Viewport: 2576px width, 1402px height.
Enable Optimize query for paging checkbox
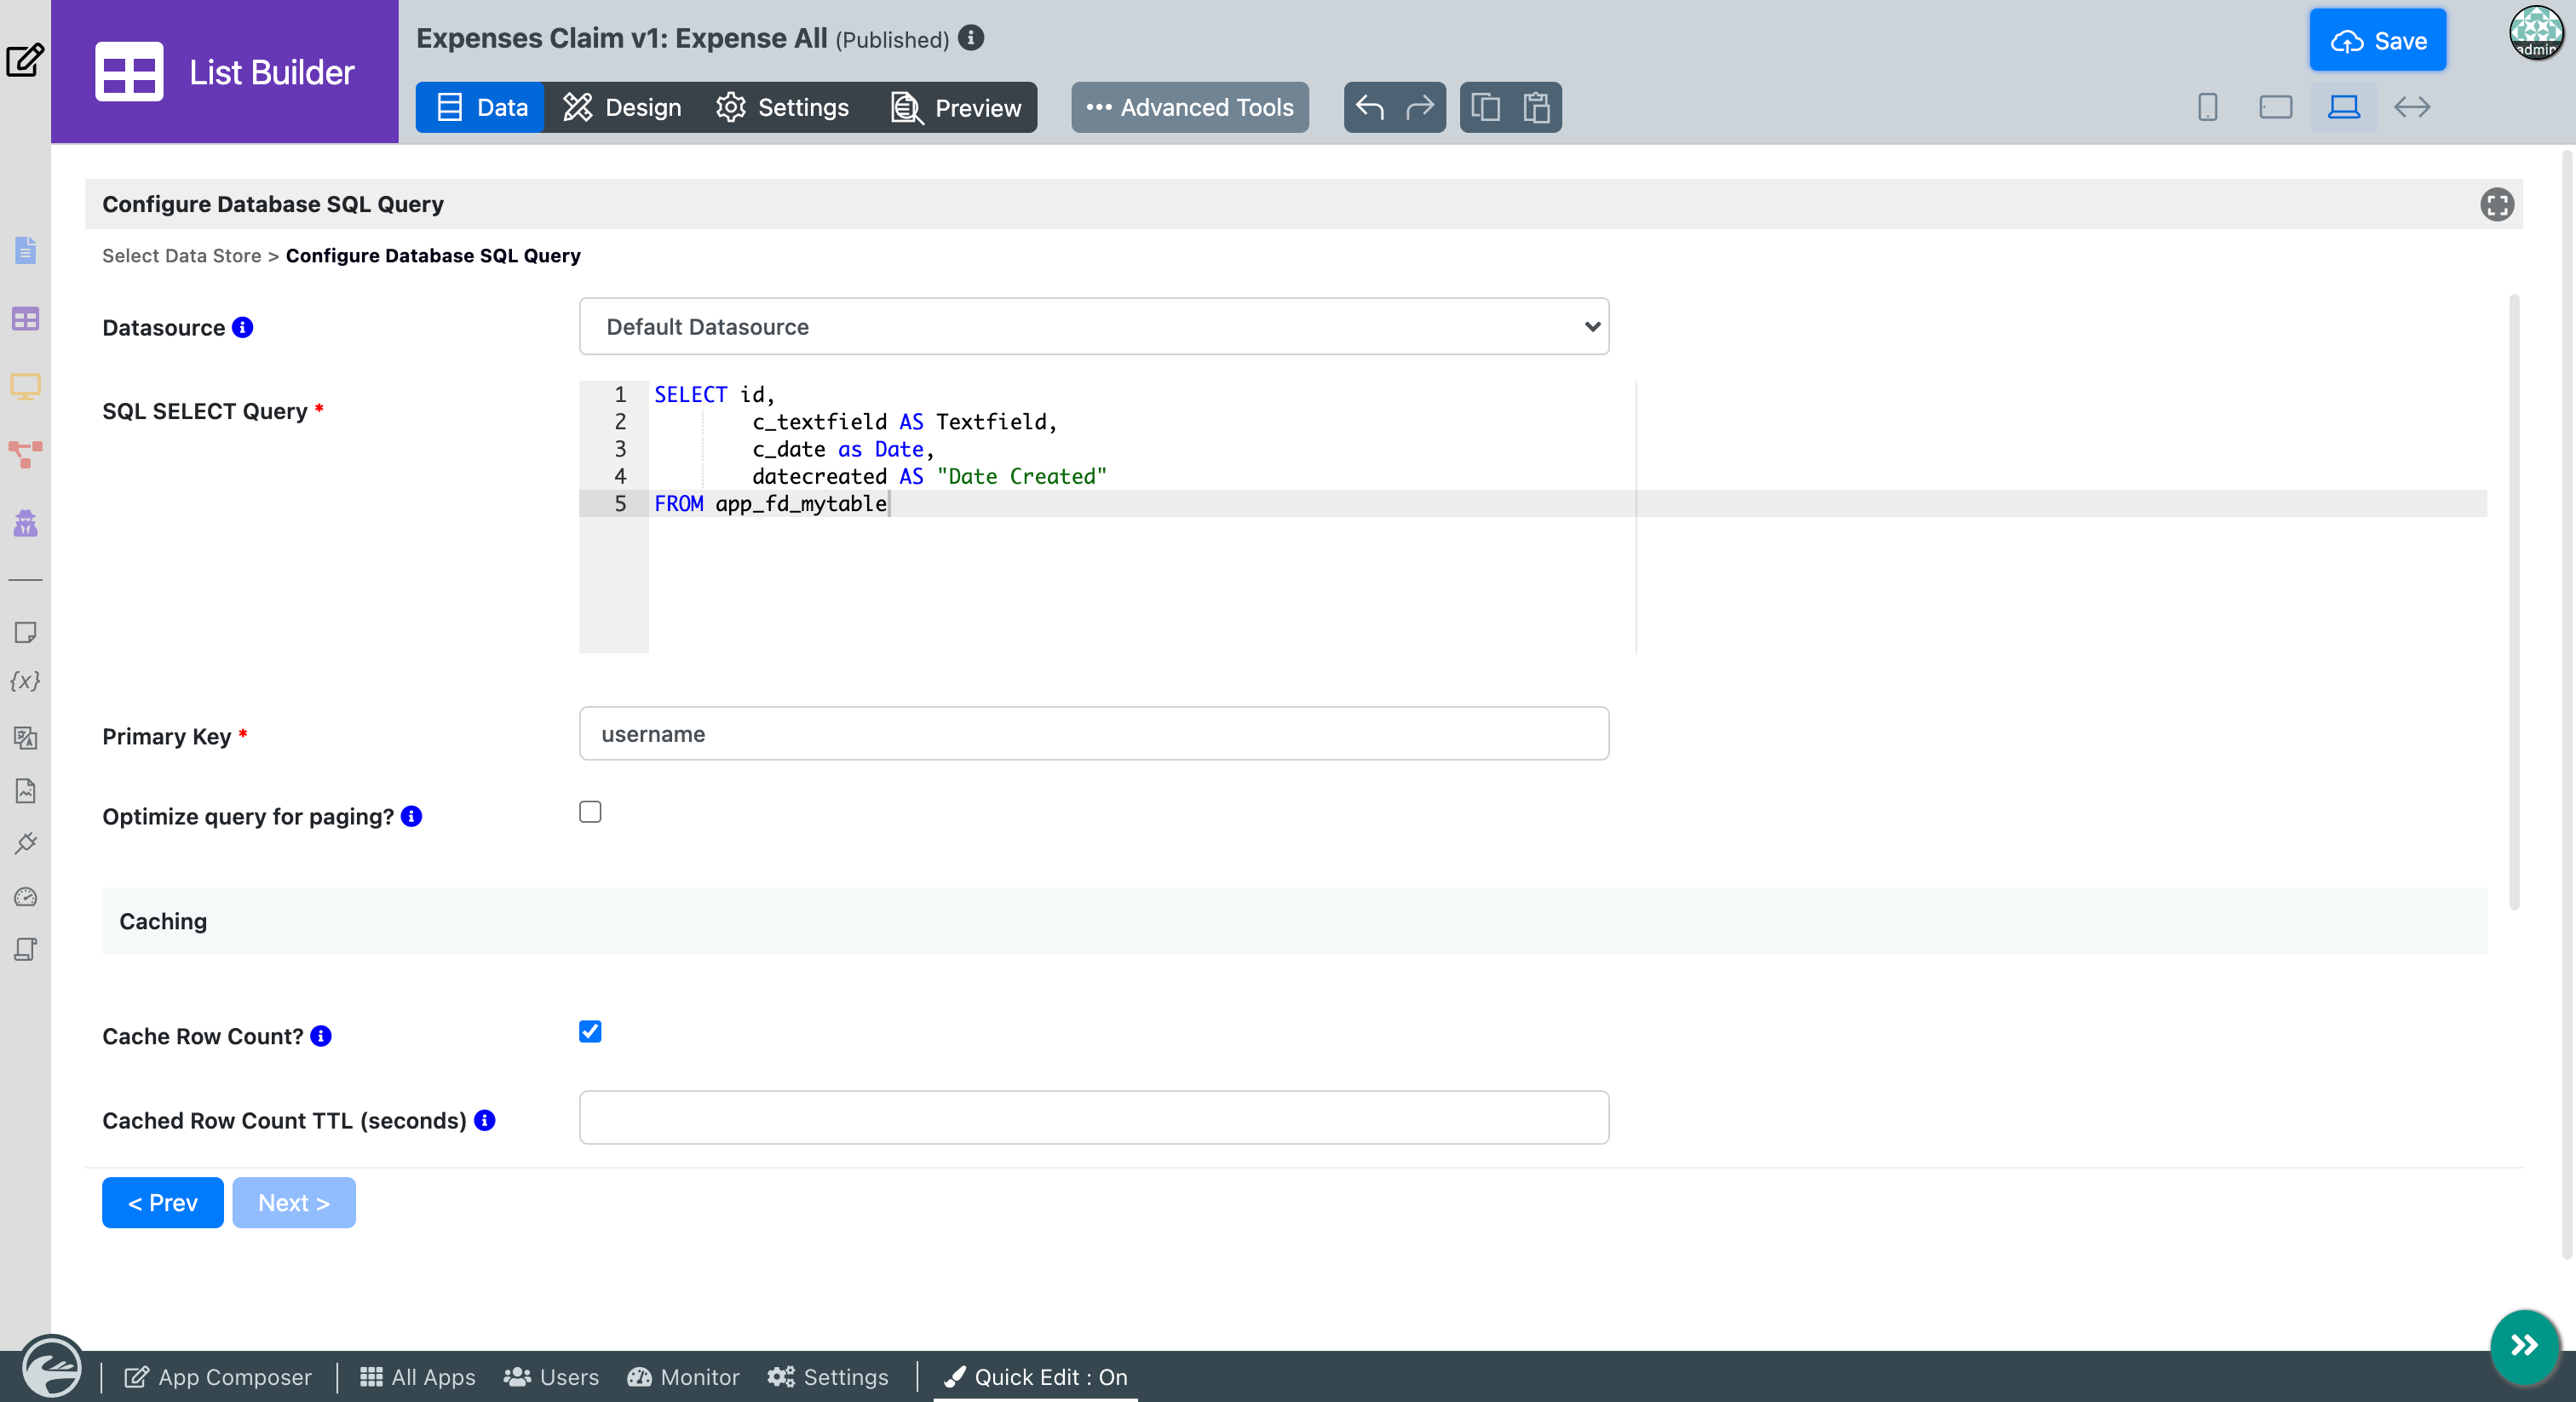[590, 812]
